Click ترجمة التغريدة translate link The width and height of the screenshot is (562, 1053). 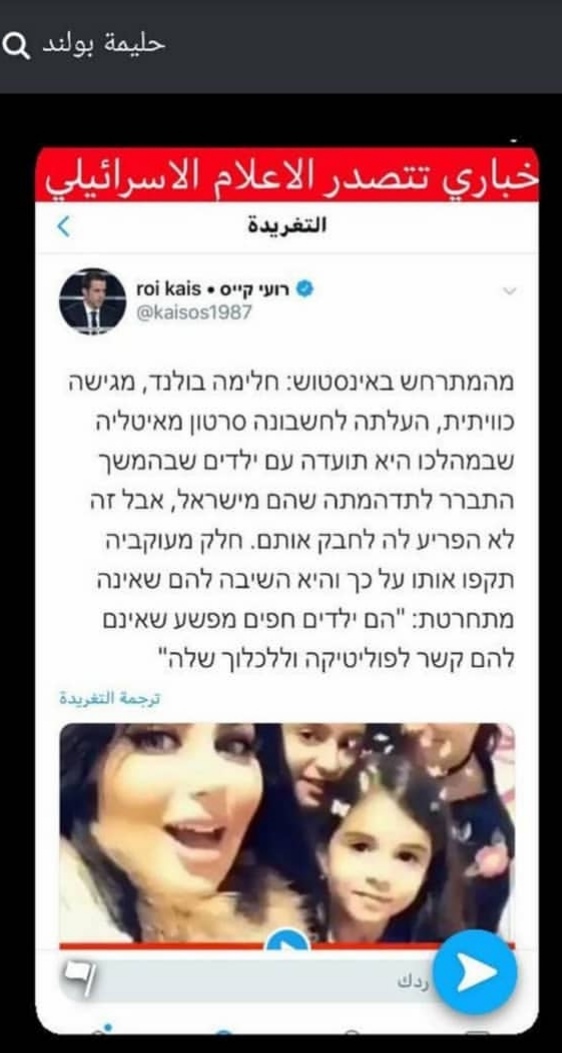click(110, 698)
